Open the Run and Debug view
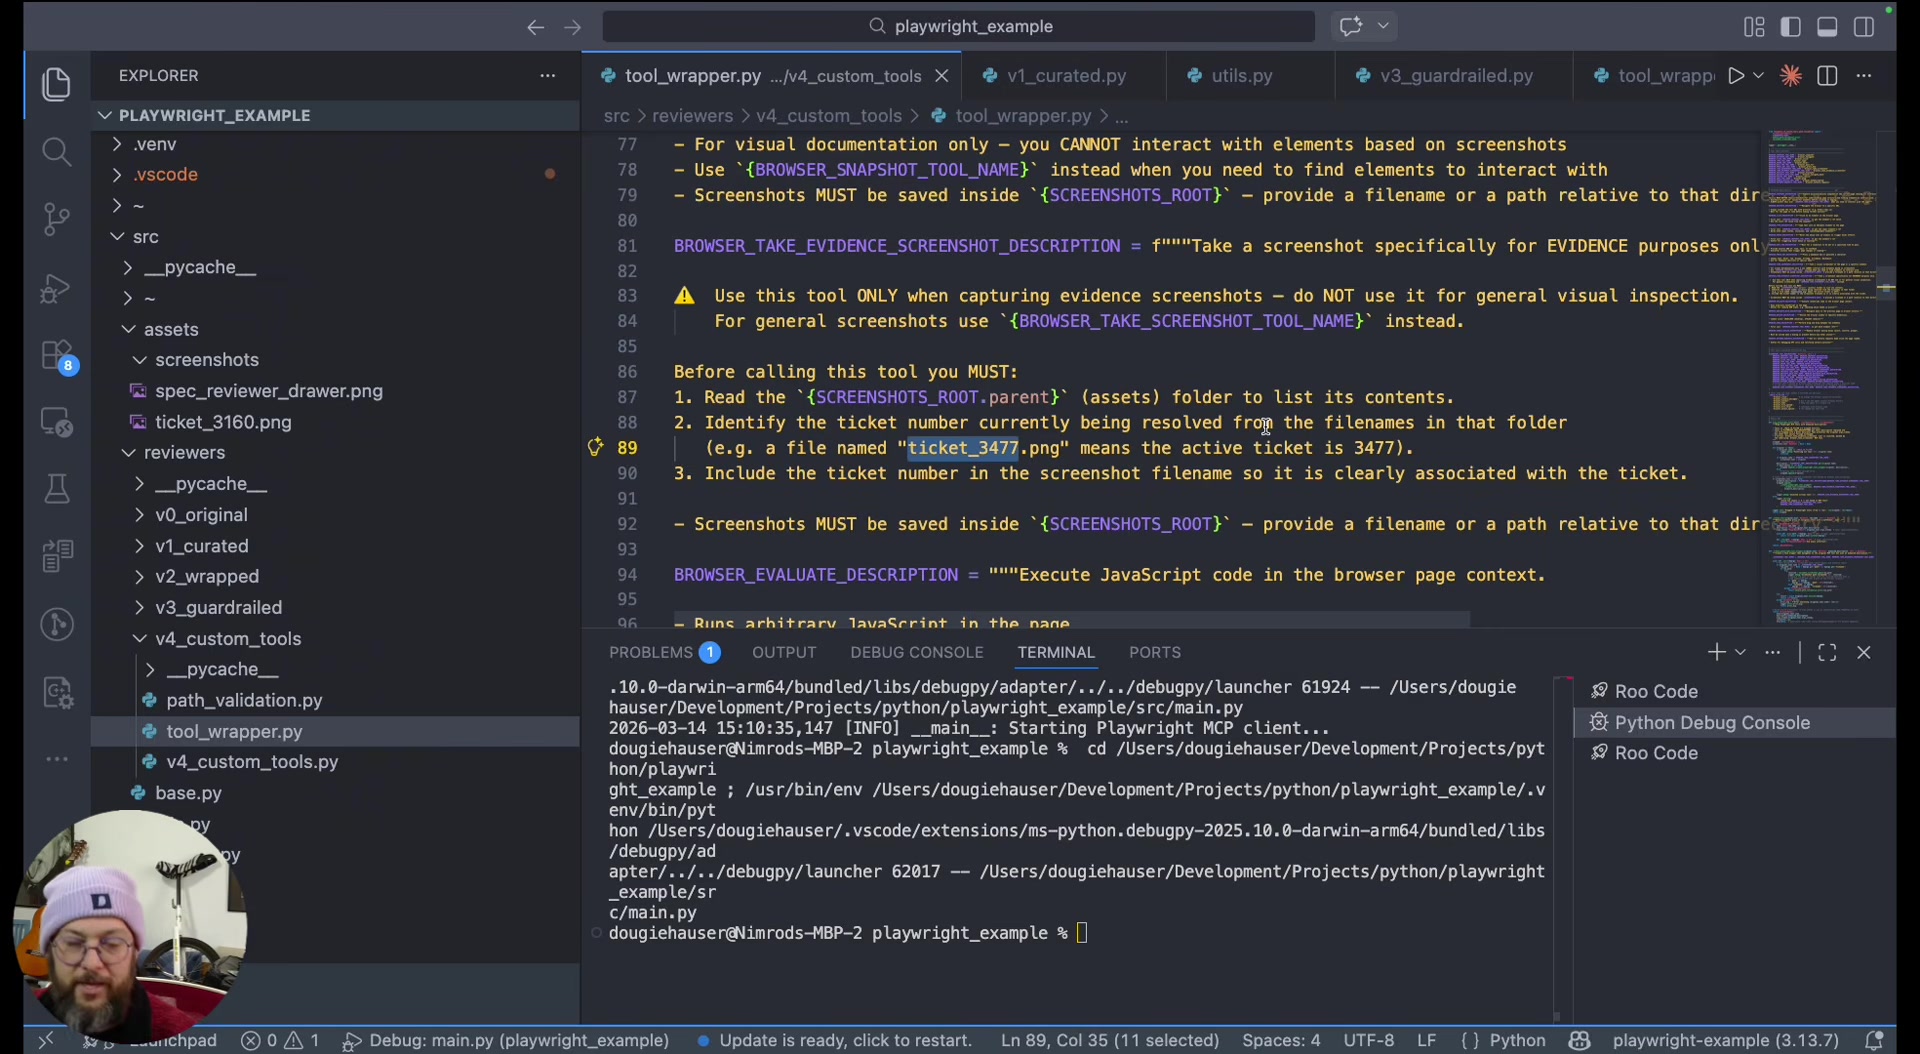The height and width of the screenshot is (1054, 1920). coord(56,288)
